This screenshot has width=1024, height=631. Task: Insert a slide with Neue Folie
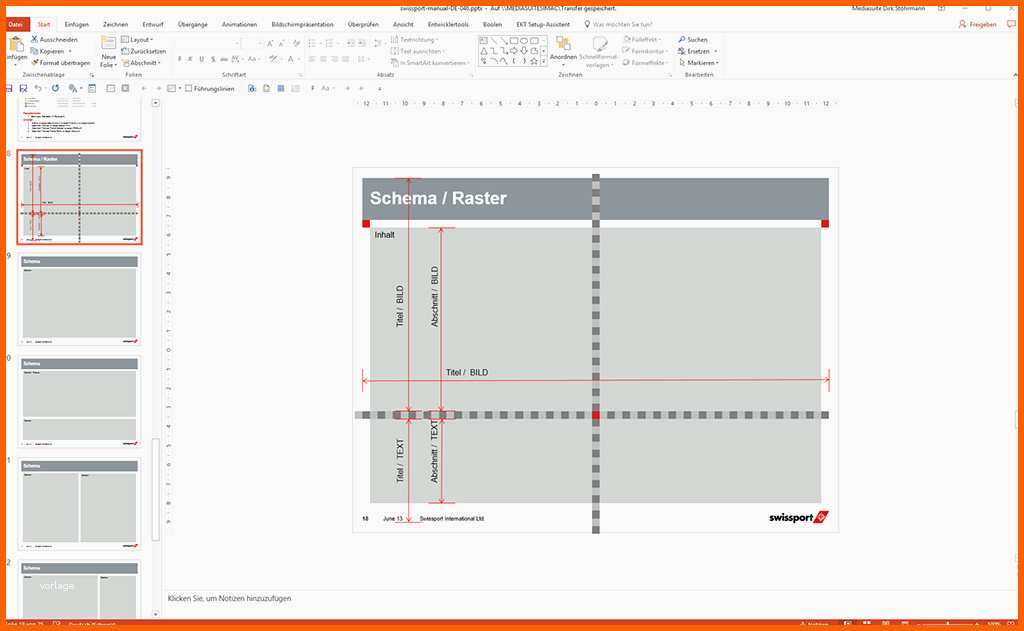click(x=108, y=50)
